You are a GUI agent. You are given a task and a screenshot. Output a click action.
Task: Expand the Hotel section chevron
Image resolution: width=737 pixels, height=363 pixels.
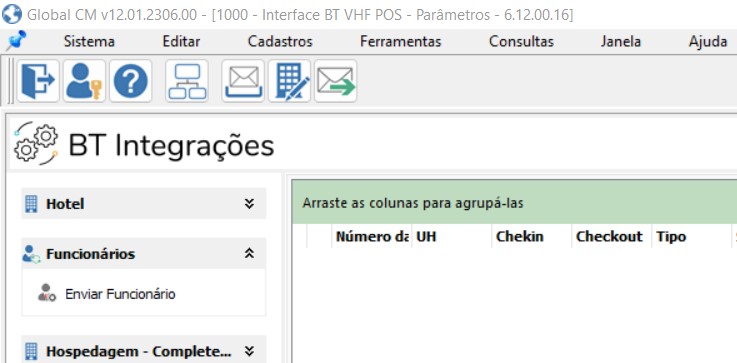tap(249, 204)
